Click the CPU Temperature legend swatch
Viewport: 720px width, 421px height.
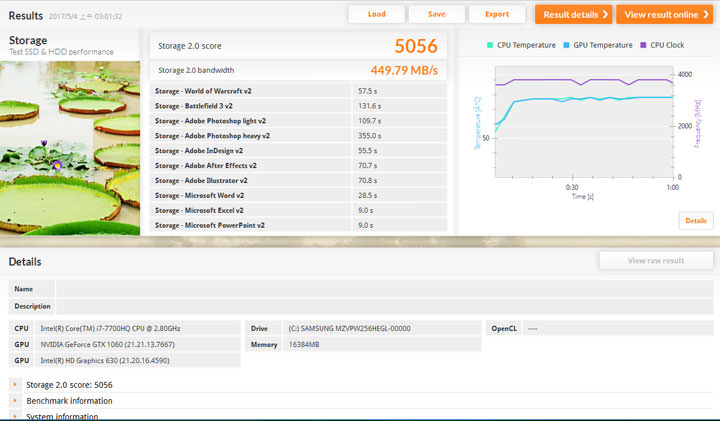click(490, 45)
